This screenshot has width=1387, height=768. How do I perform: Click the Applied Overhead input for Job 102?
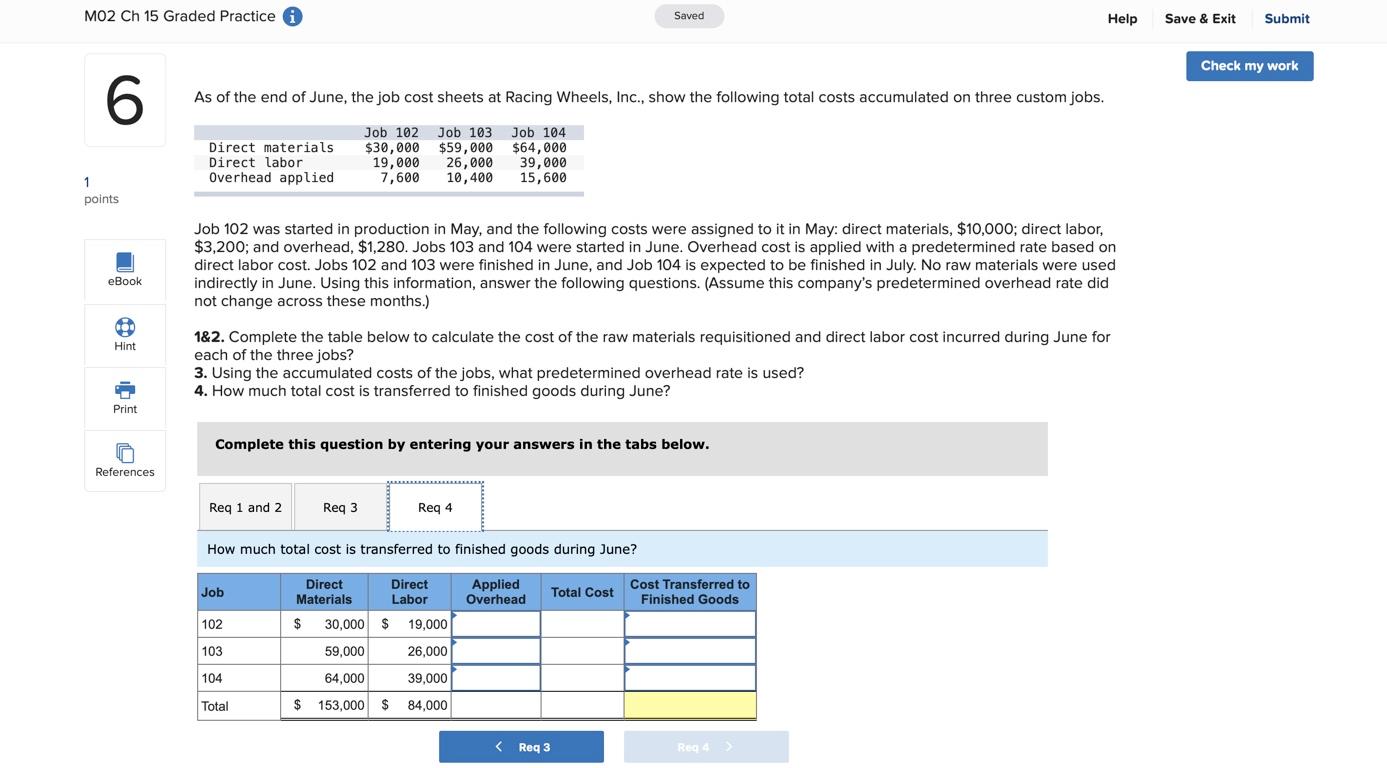pos(495,624)
